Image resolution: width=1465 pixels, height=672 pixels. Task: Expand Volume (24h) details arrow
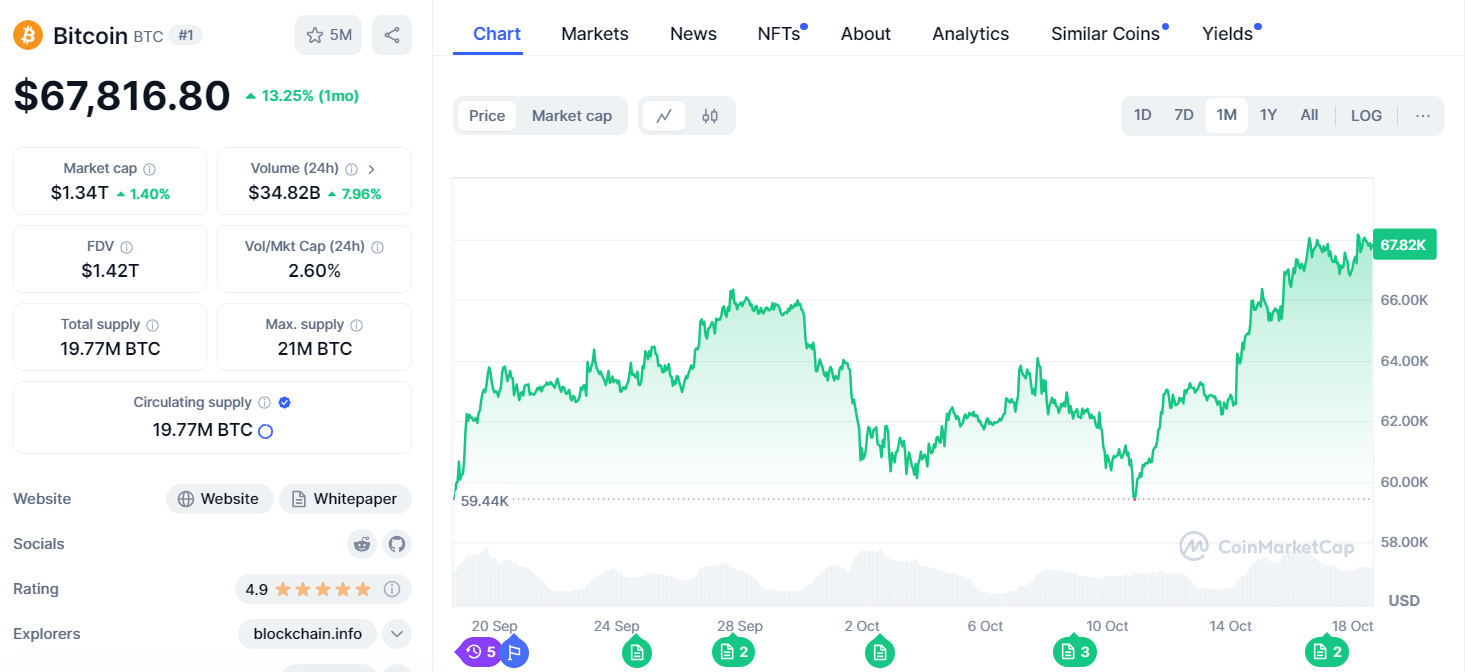tap(372, 169)
